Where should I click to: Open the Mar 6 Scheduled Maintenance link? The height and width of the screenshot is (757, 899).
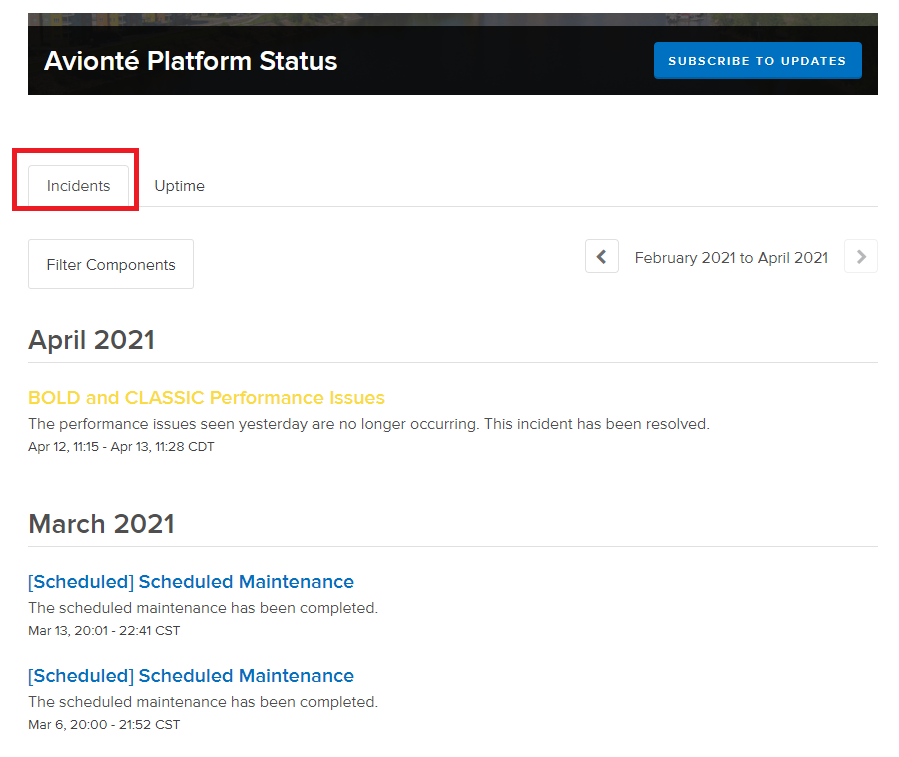[191, 676]
